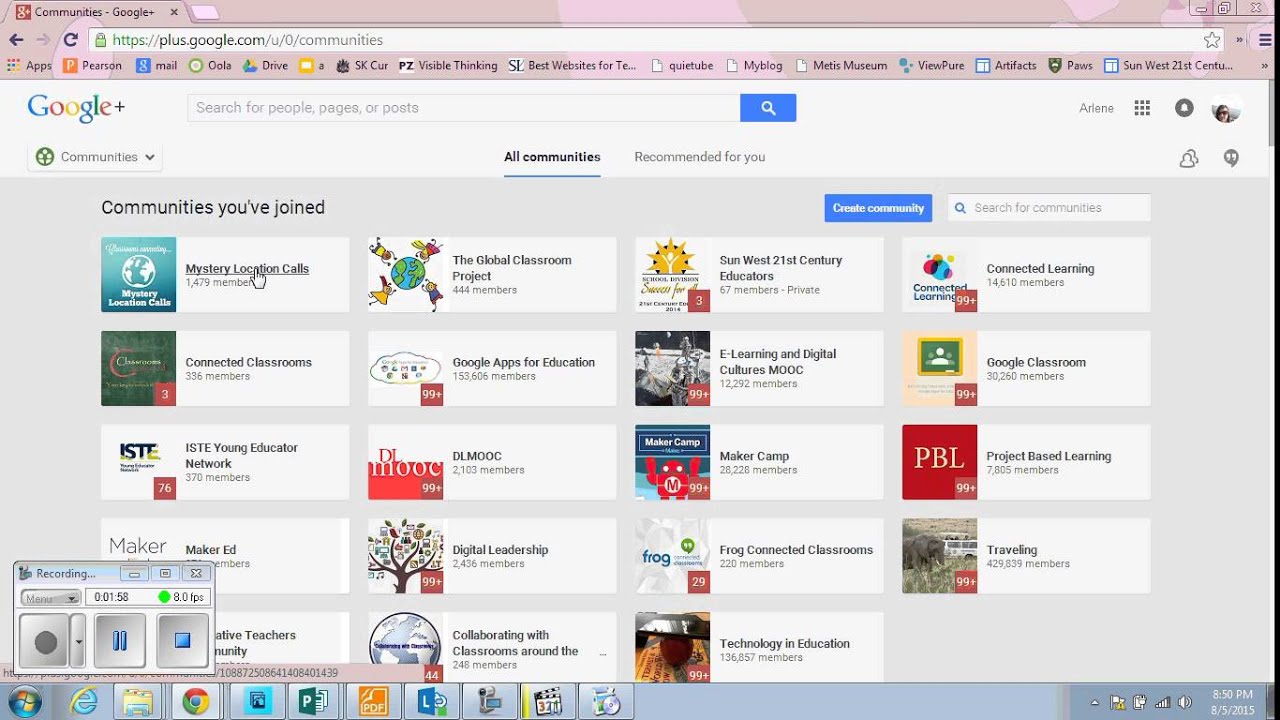Open Chrome from the taskbar
Image resolution: width=1280 pixels, height=720 pixels.
(x=196, y=702)
